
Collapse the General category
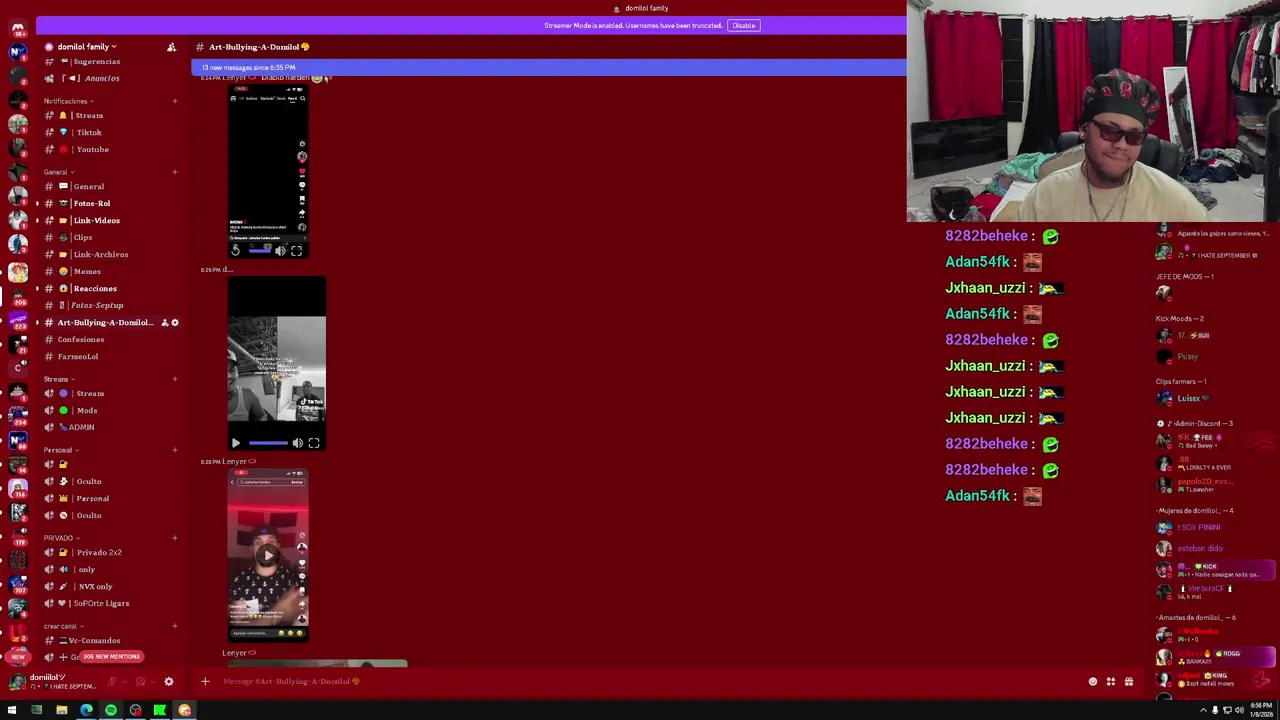pos(57,172)
